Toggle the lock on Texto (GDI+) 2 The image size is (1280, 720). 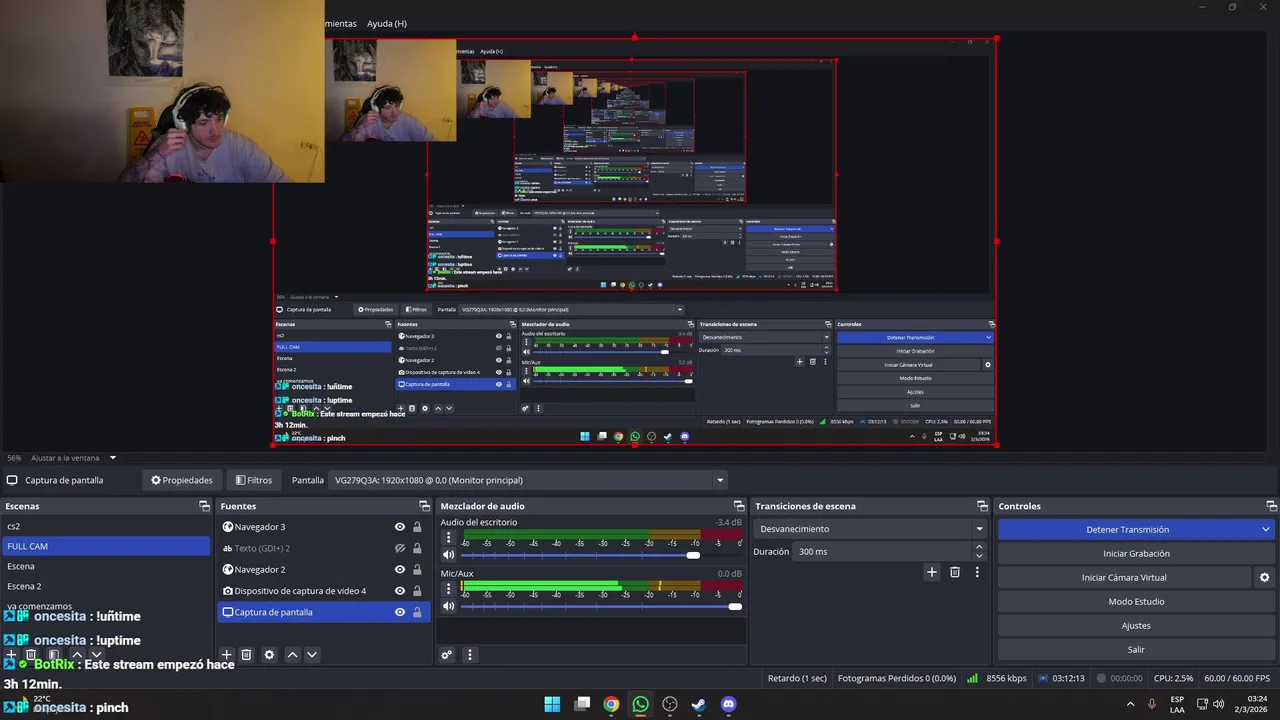click(417, 548)
